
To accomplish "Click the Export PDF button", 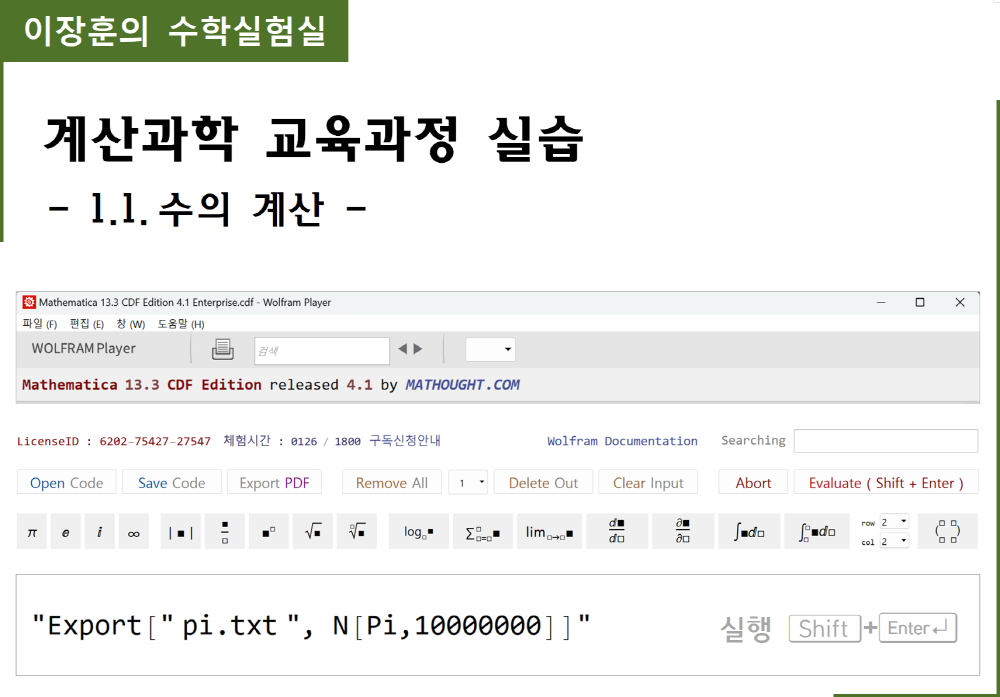I will click(274, 483).
